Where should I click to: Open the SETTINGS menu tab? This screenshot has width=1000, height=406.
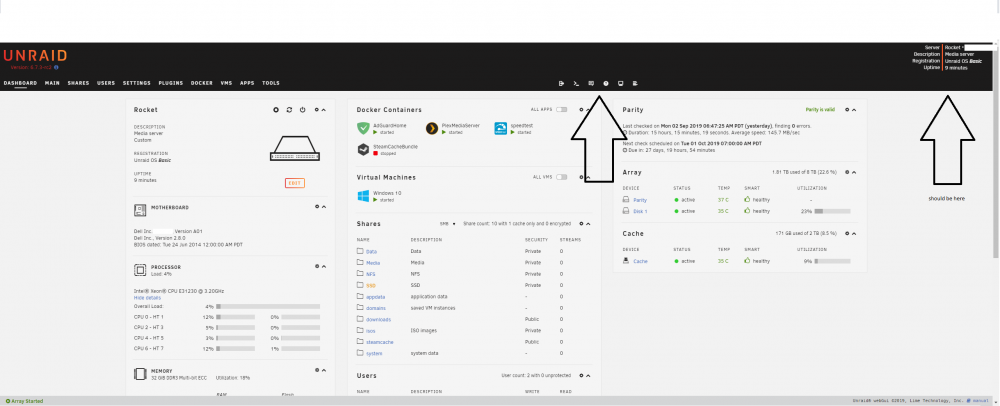coord(136,83)
